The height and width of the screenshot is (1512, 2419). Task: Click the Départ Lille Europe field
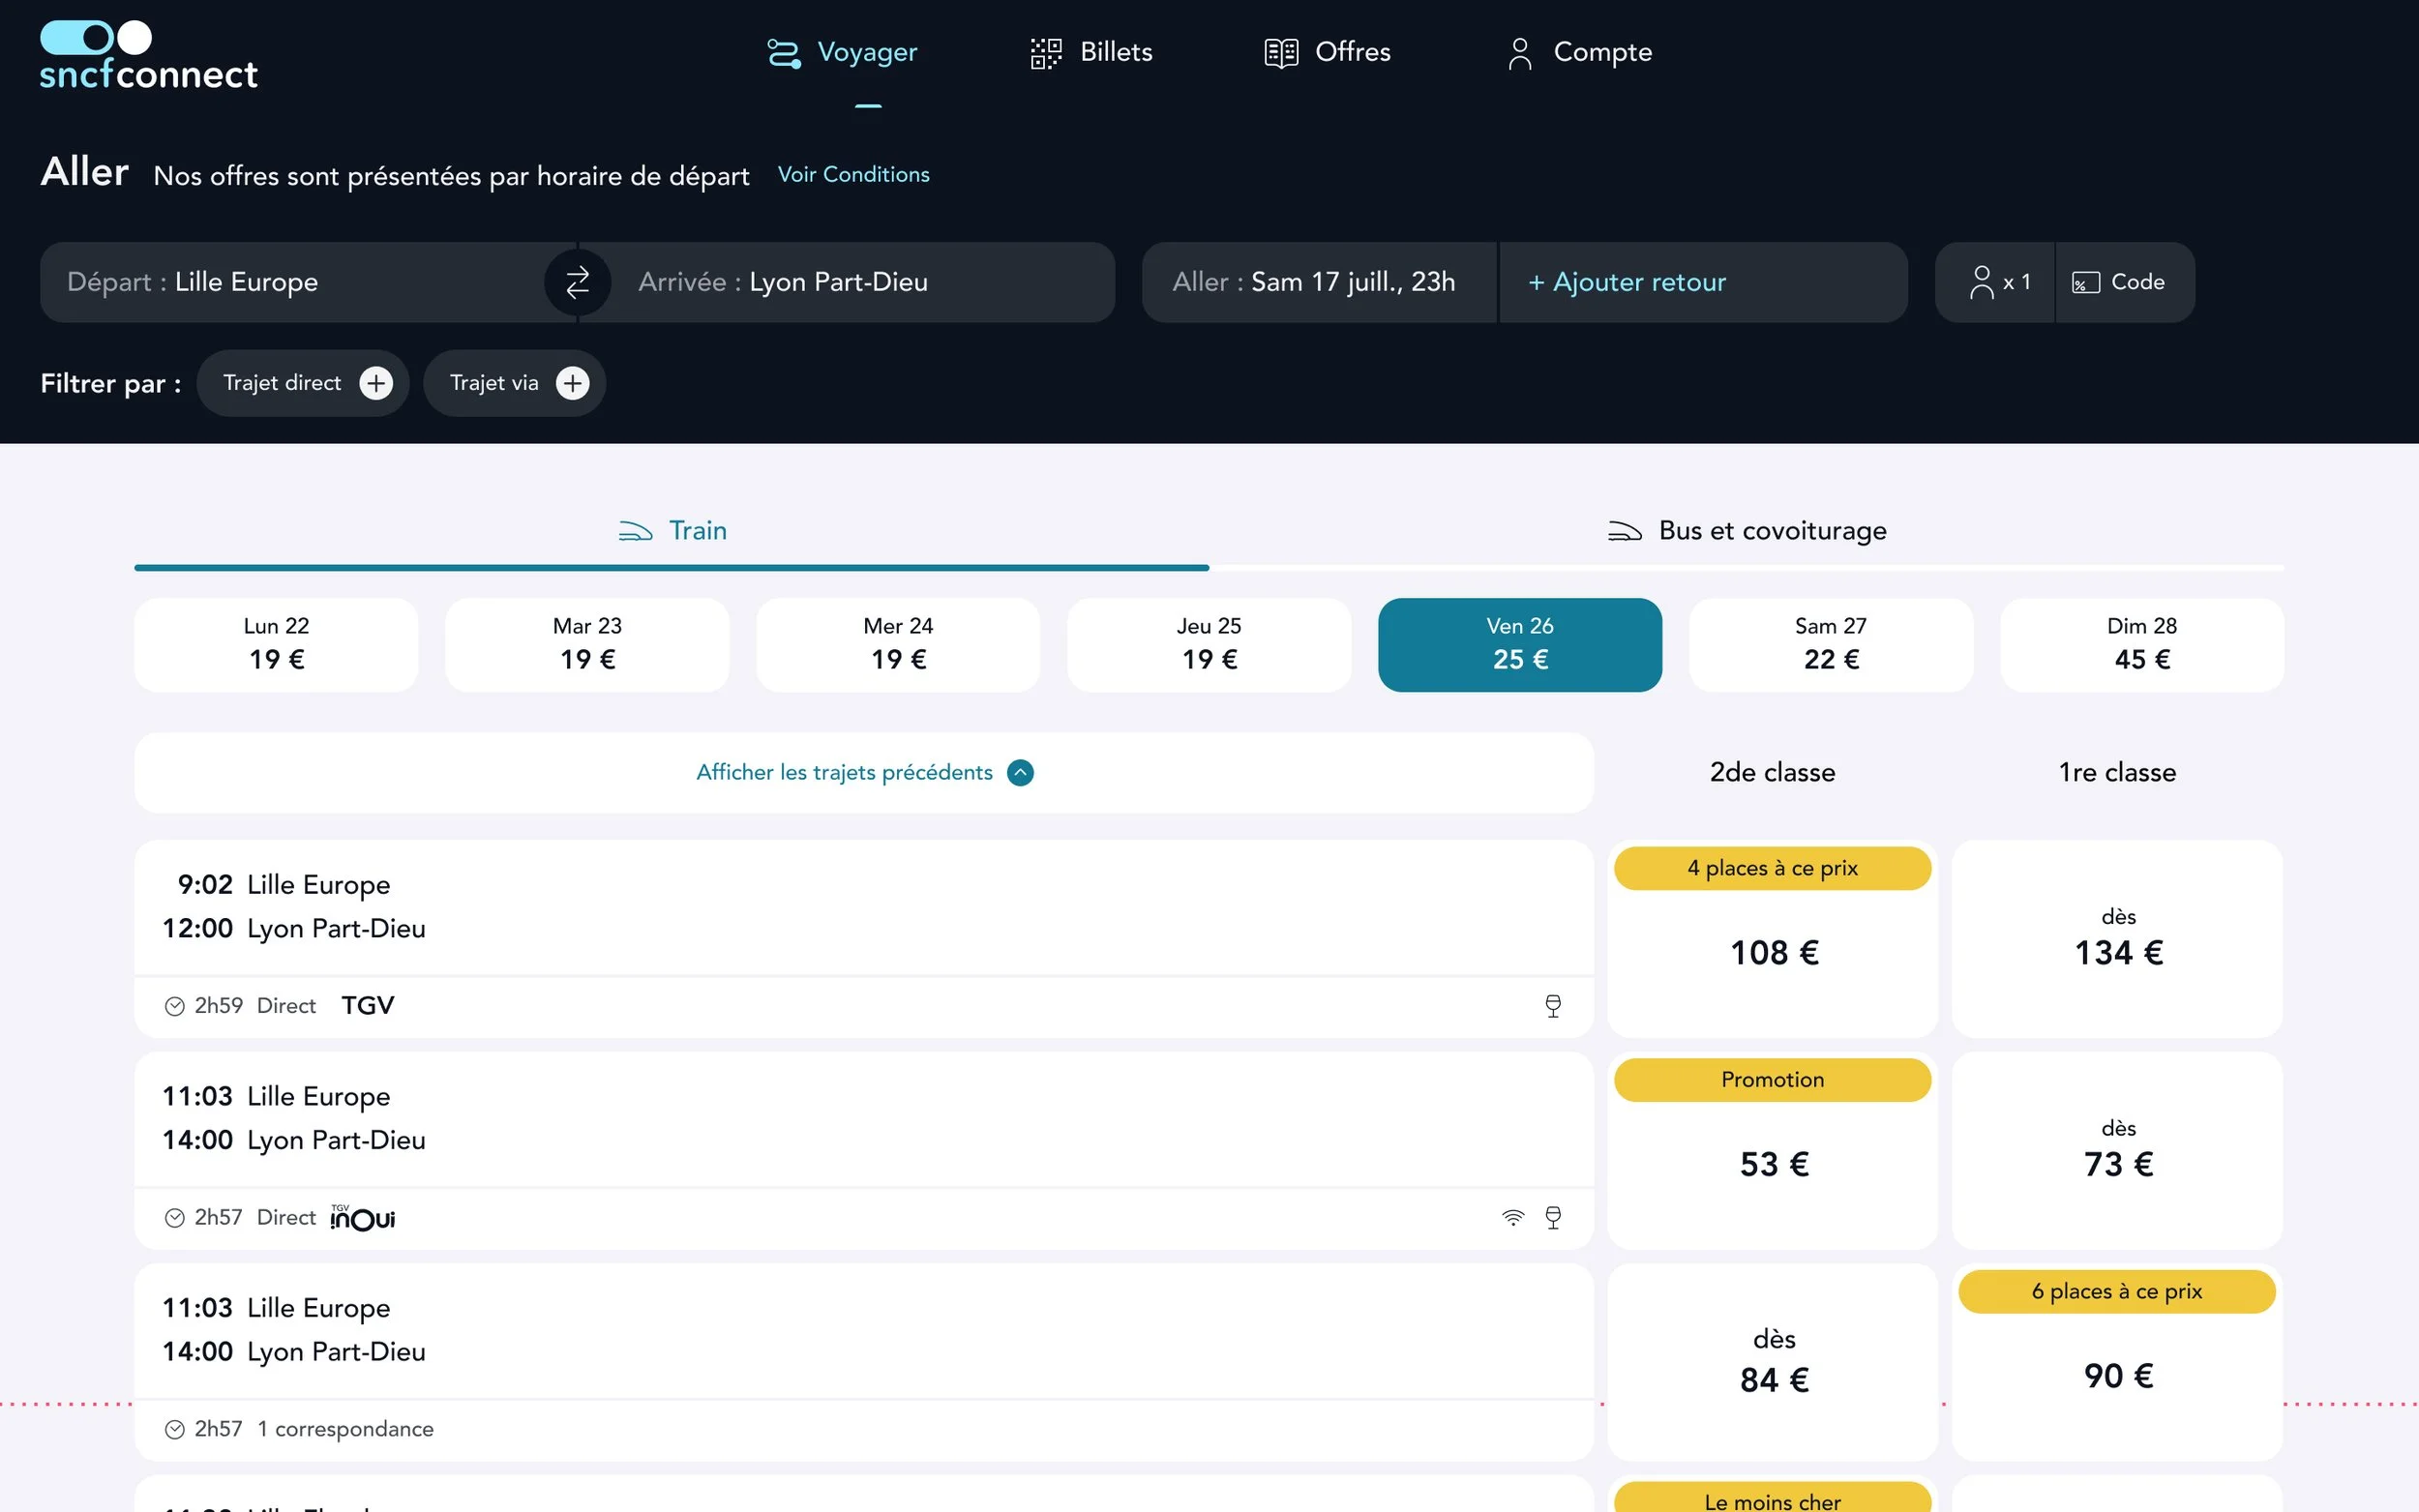[290, 283]
